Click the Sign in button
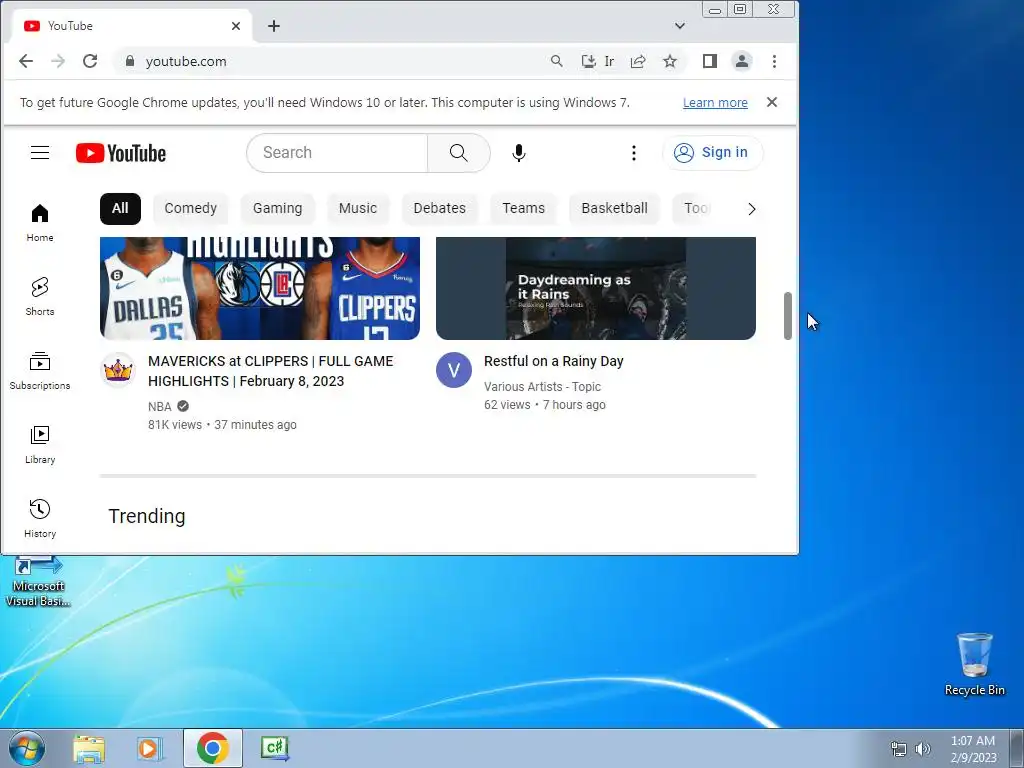The image size is (1024, 768). (x=712, y=153)
